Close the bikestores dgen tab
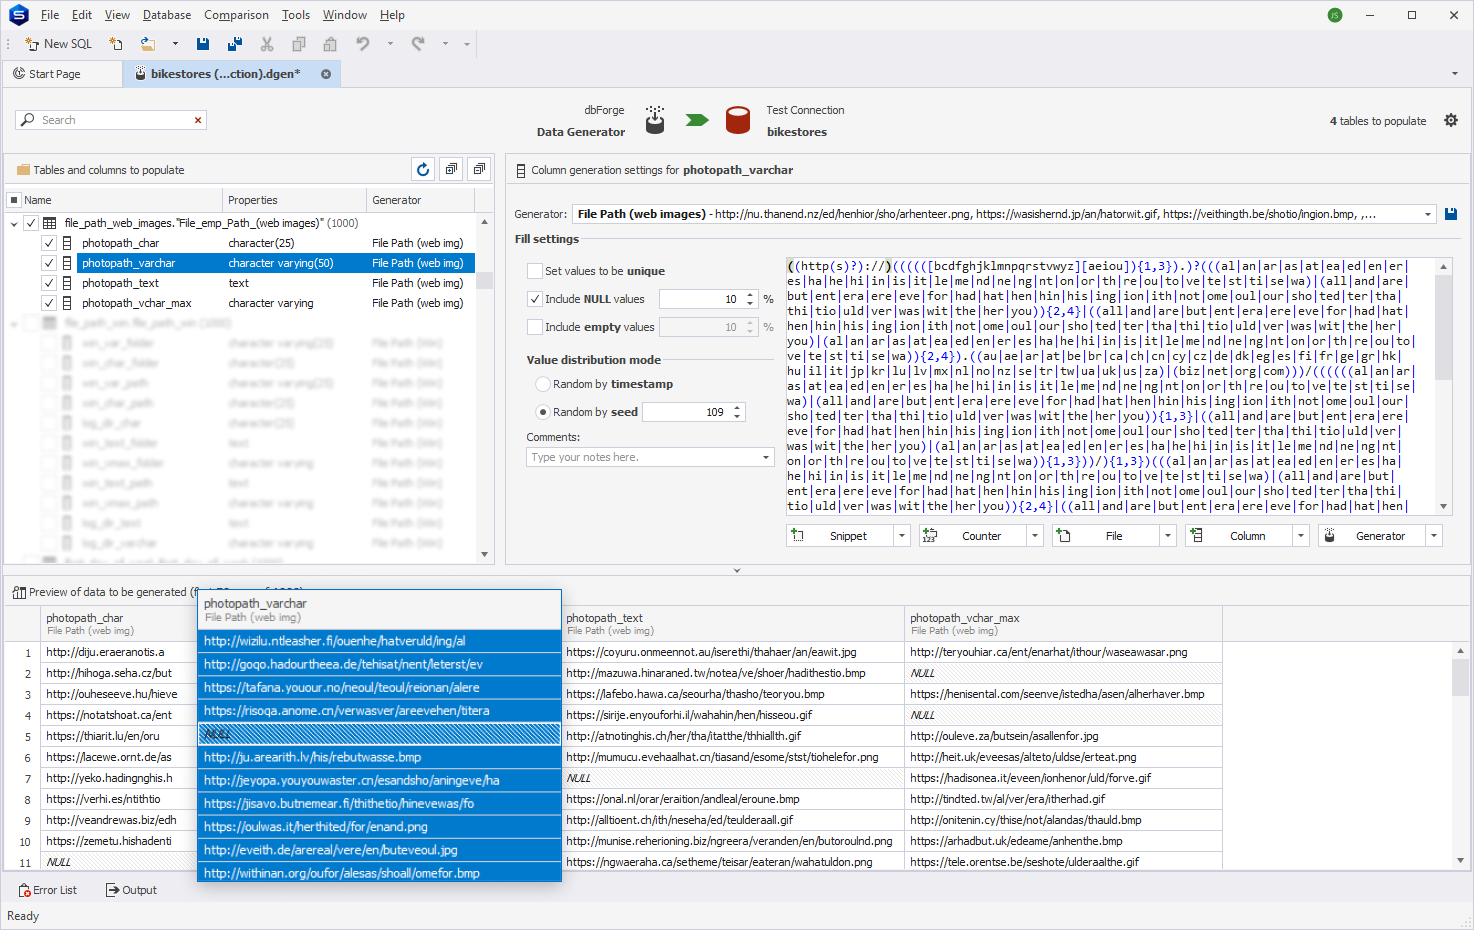Image resolution: width=1474 pixels, height=930 pixels. point(326,74)
